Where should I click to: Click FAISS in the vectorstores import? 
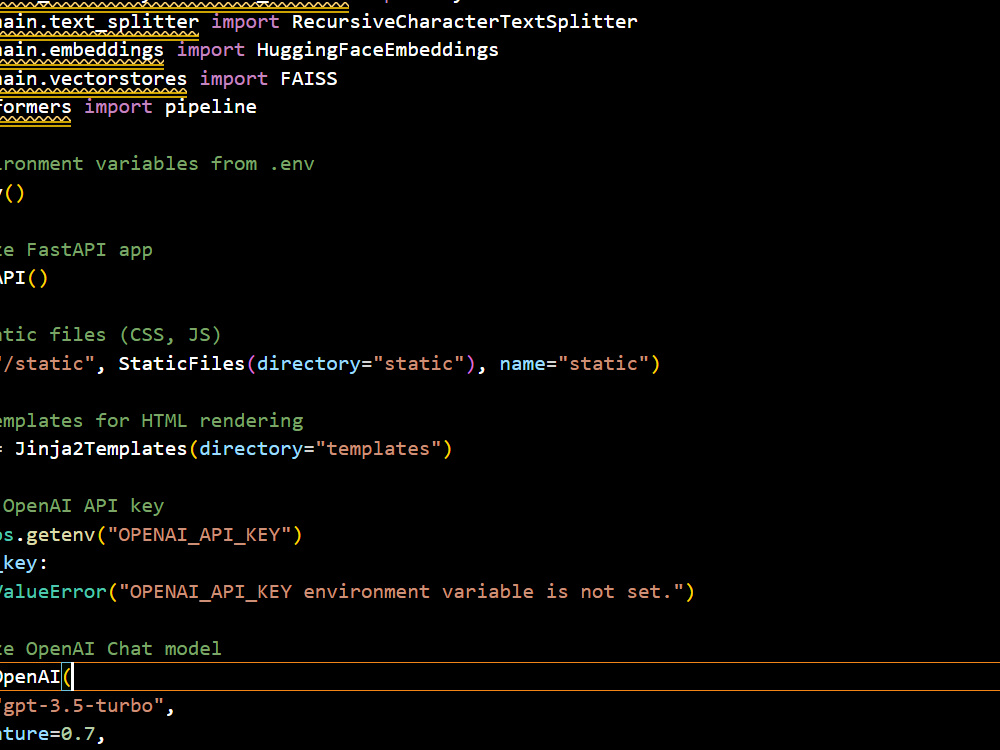[x=309, y=78]
